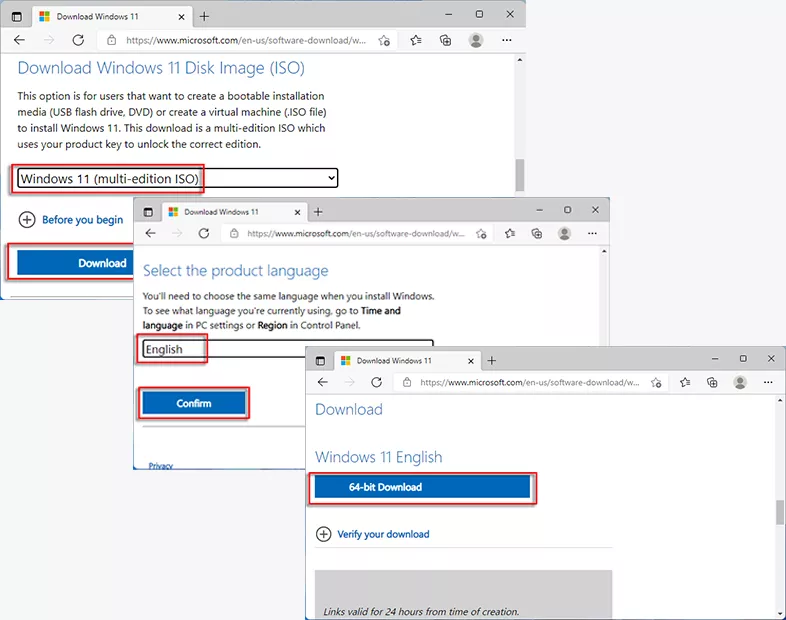
Task: Open Settings and more menu in middle window
Action: (593, 234)
